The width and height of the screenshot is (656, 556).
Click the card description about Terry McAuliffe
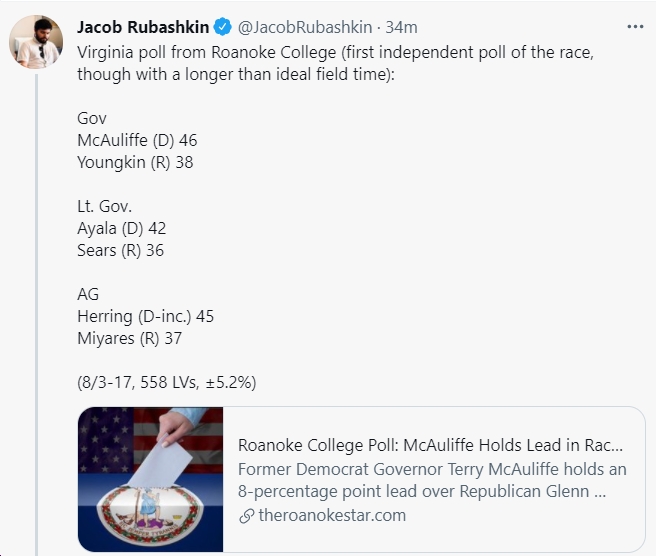point(432,480)
